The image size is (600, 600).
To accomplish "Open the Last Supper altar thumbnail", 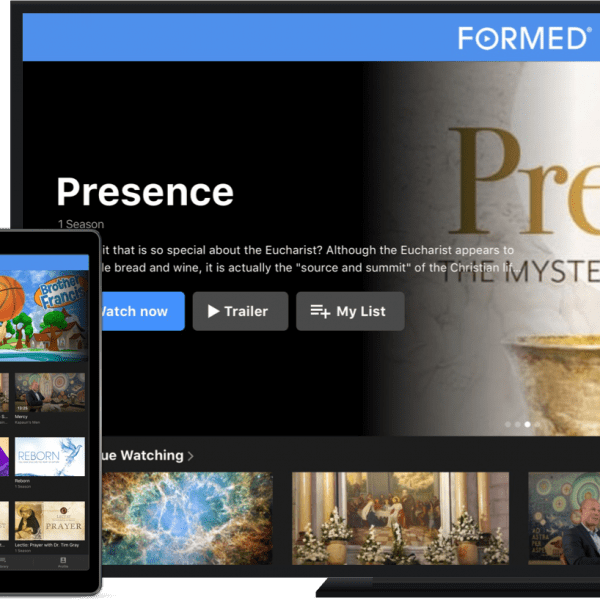I will point(400,518).
